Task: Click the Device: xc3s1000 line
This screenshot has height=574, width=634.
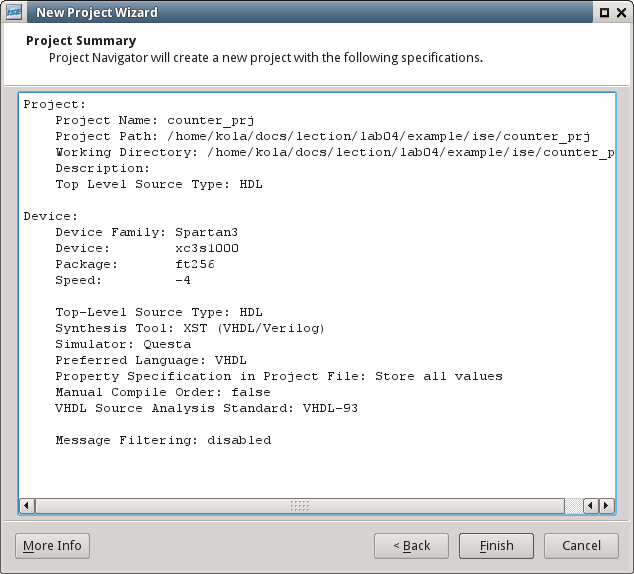Action: [147, 248]
